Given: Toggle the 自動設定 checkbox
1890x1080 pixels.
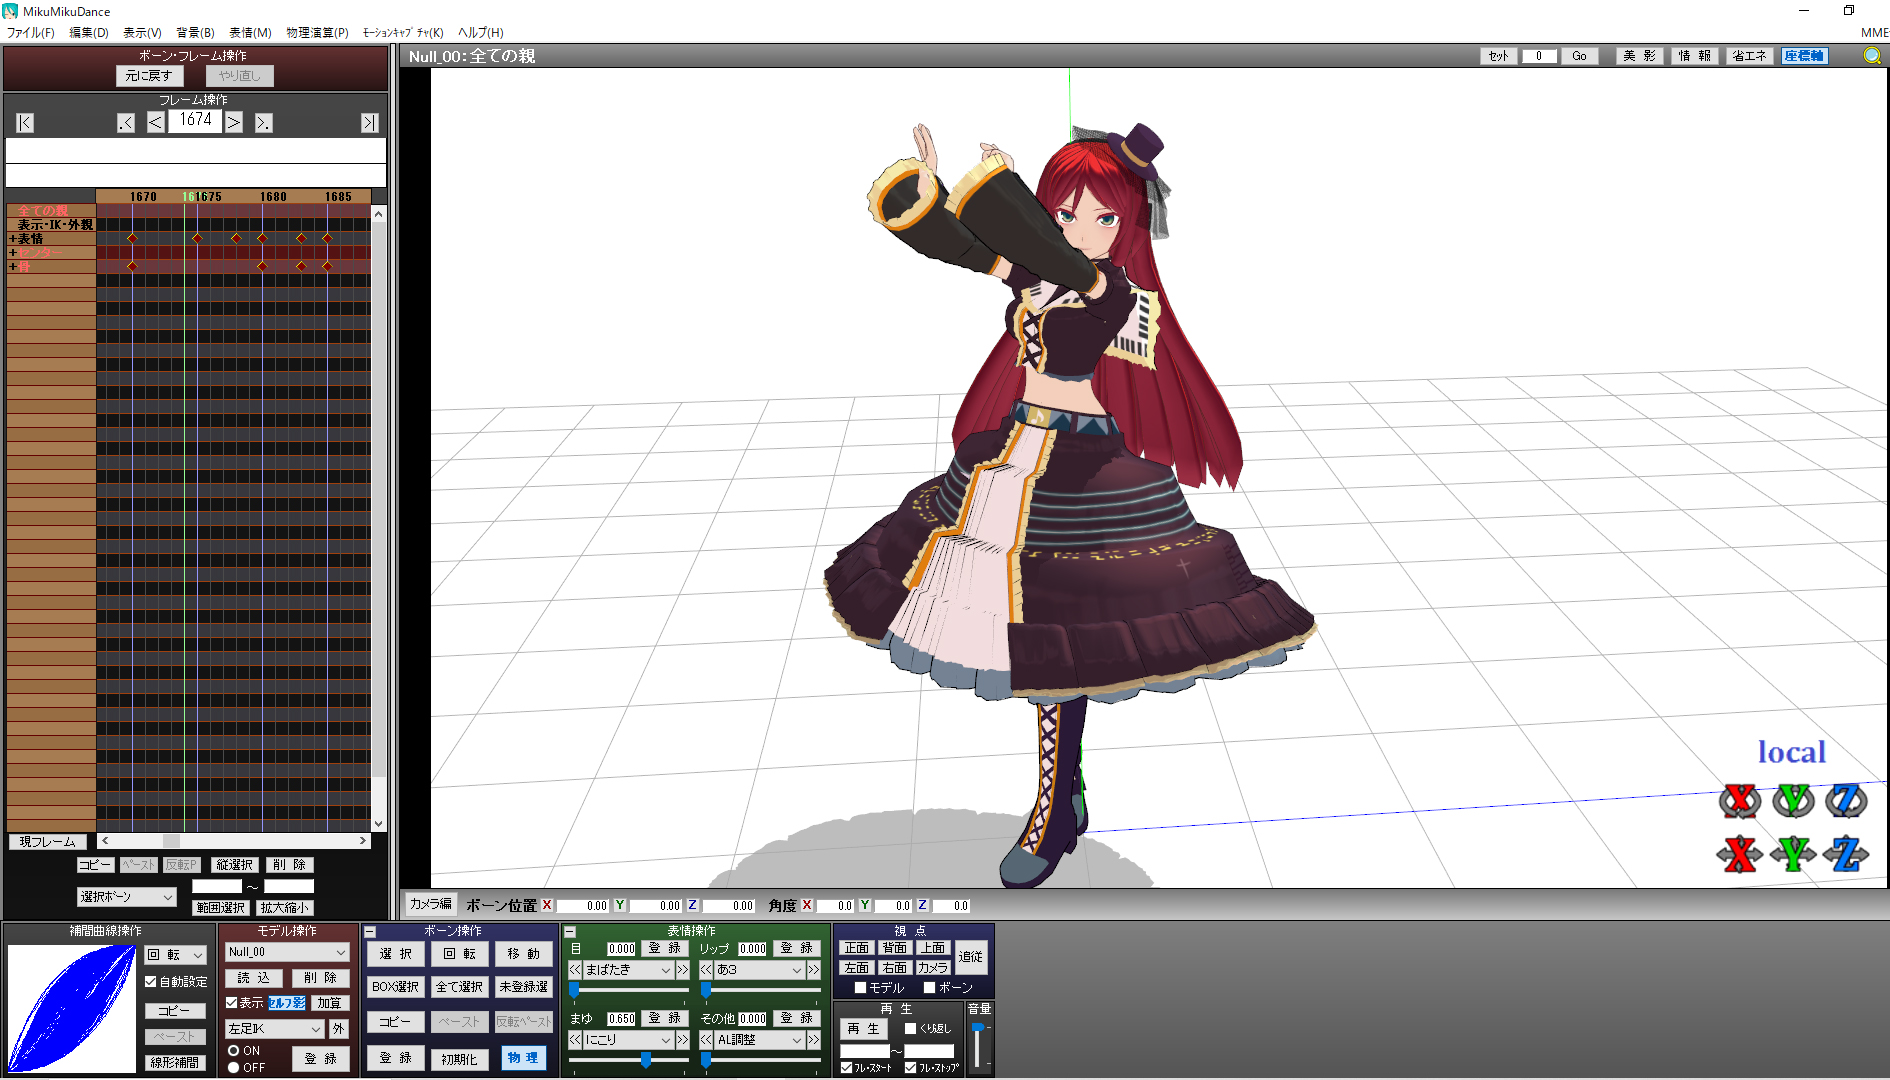Looking at the screenshot, I should point(151,982).
